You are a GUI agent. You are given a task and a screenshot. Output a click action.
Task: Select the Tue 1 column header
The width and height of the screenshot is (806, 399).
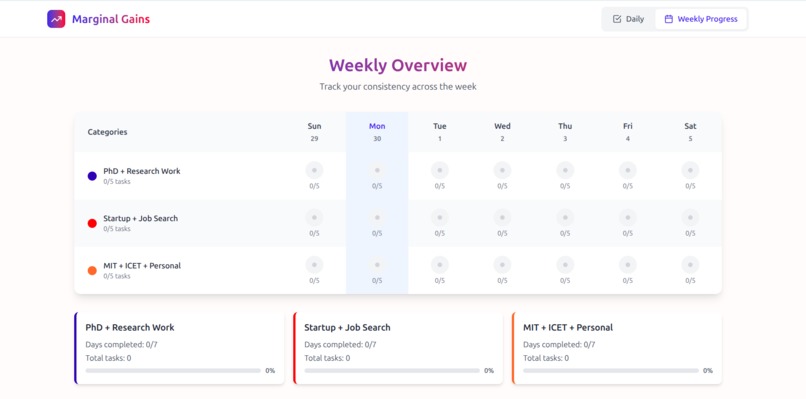click(439, 132)
